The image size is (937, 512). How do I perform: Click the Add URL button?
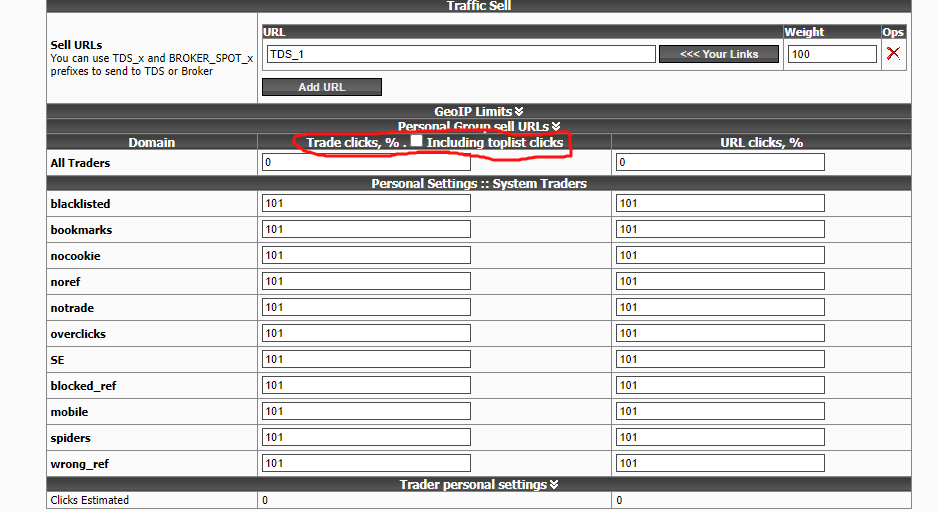(321, 87)
